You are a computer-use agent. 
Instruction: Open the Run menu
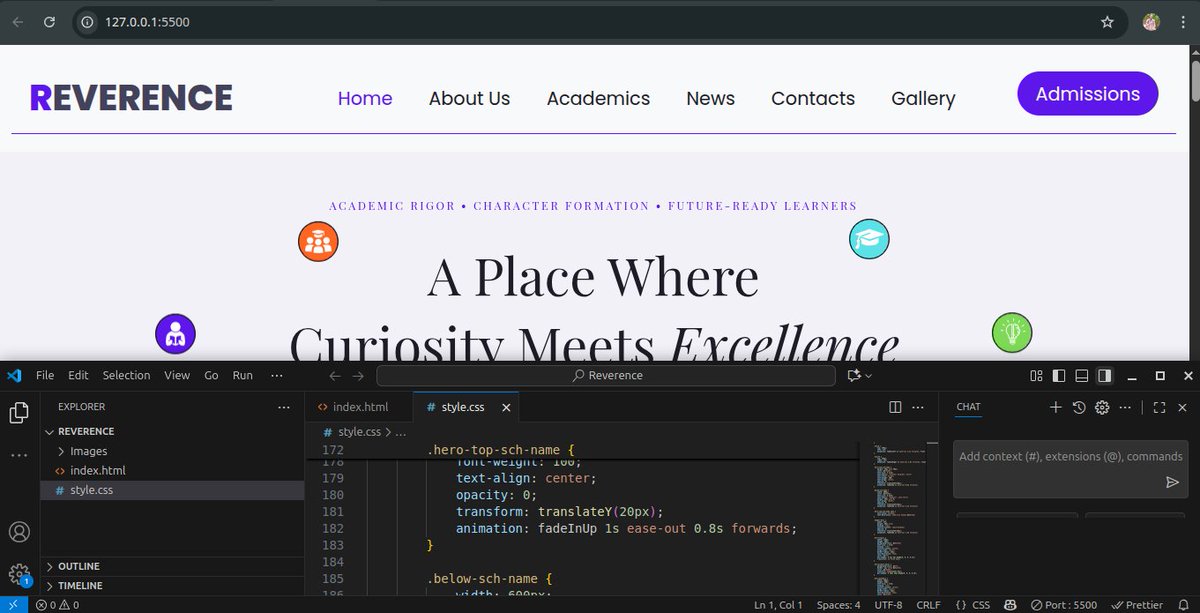pyautogui.click(x=242, y=376)
